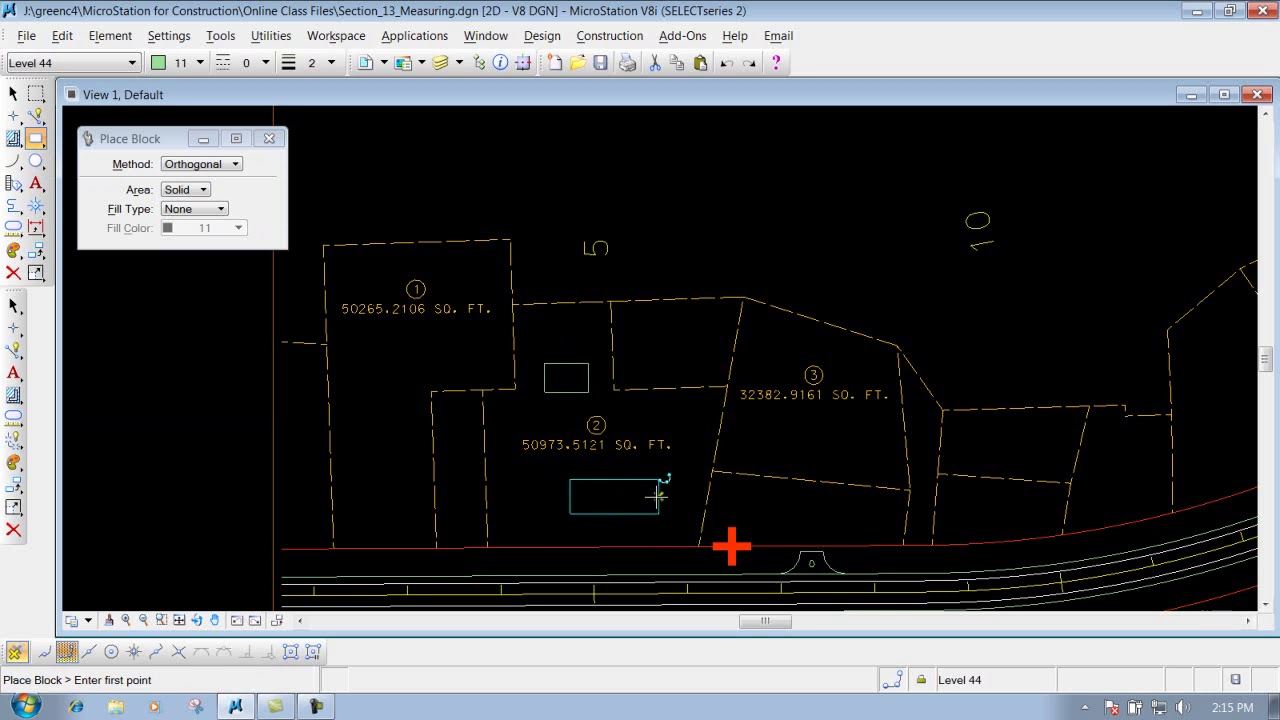Viewport: 1280px width, 720px height.
Task: Open the Workspace menu
Action: click(336, 36)
